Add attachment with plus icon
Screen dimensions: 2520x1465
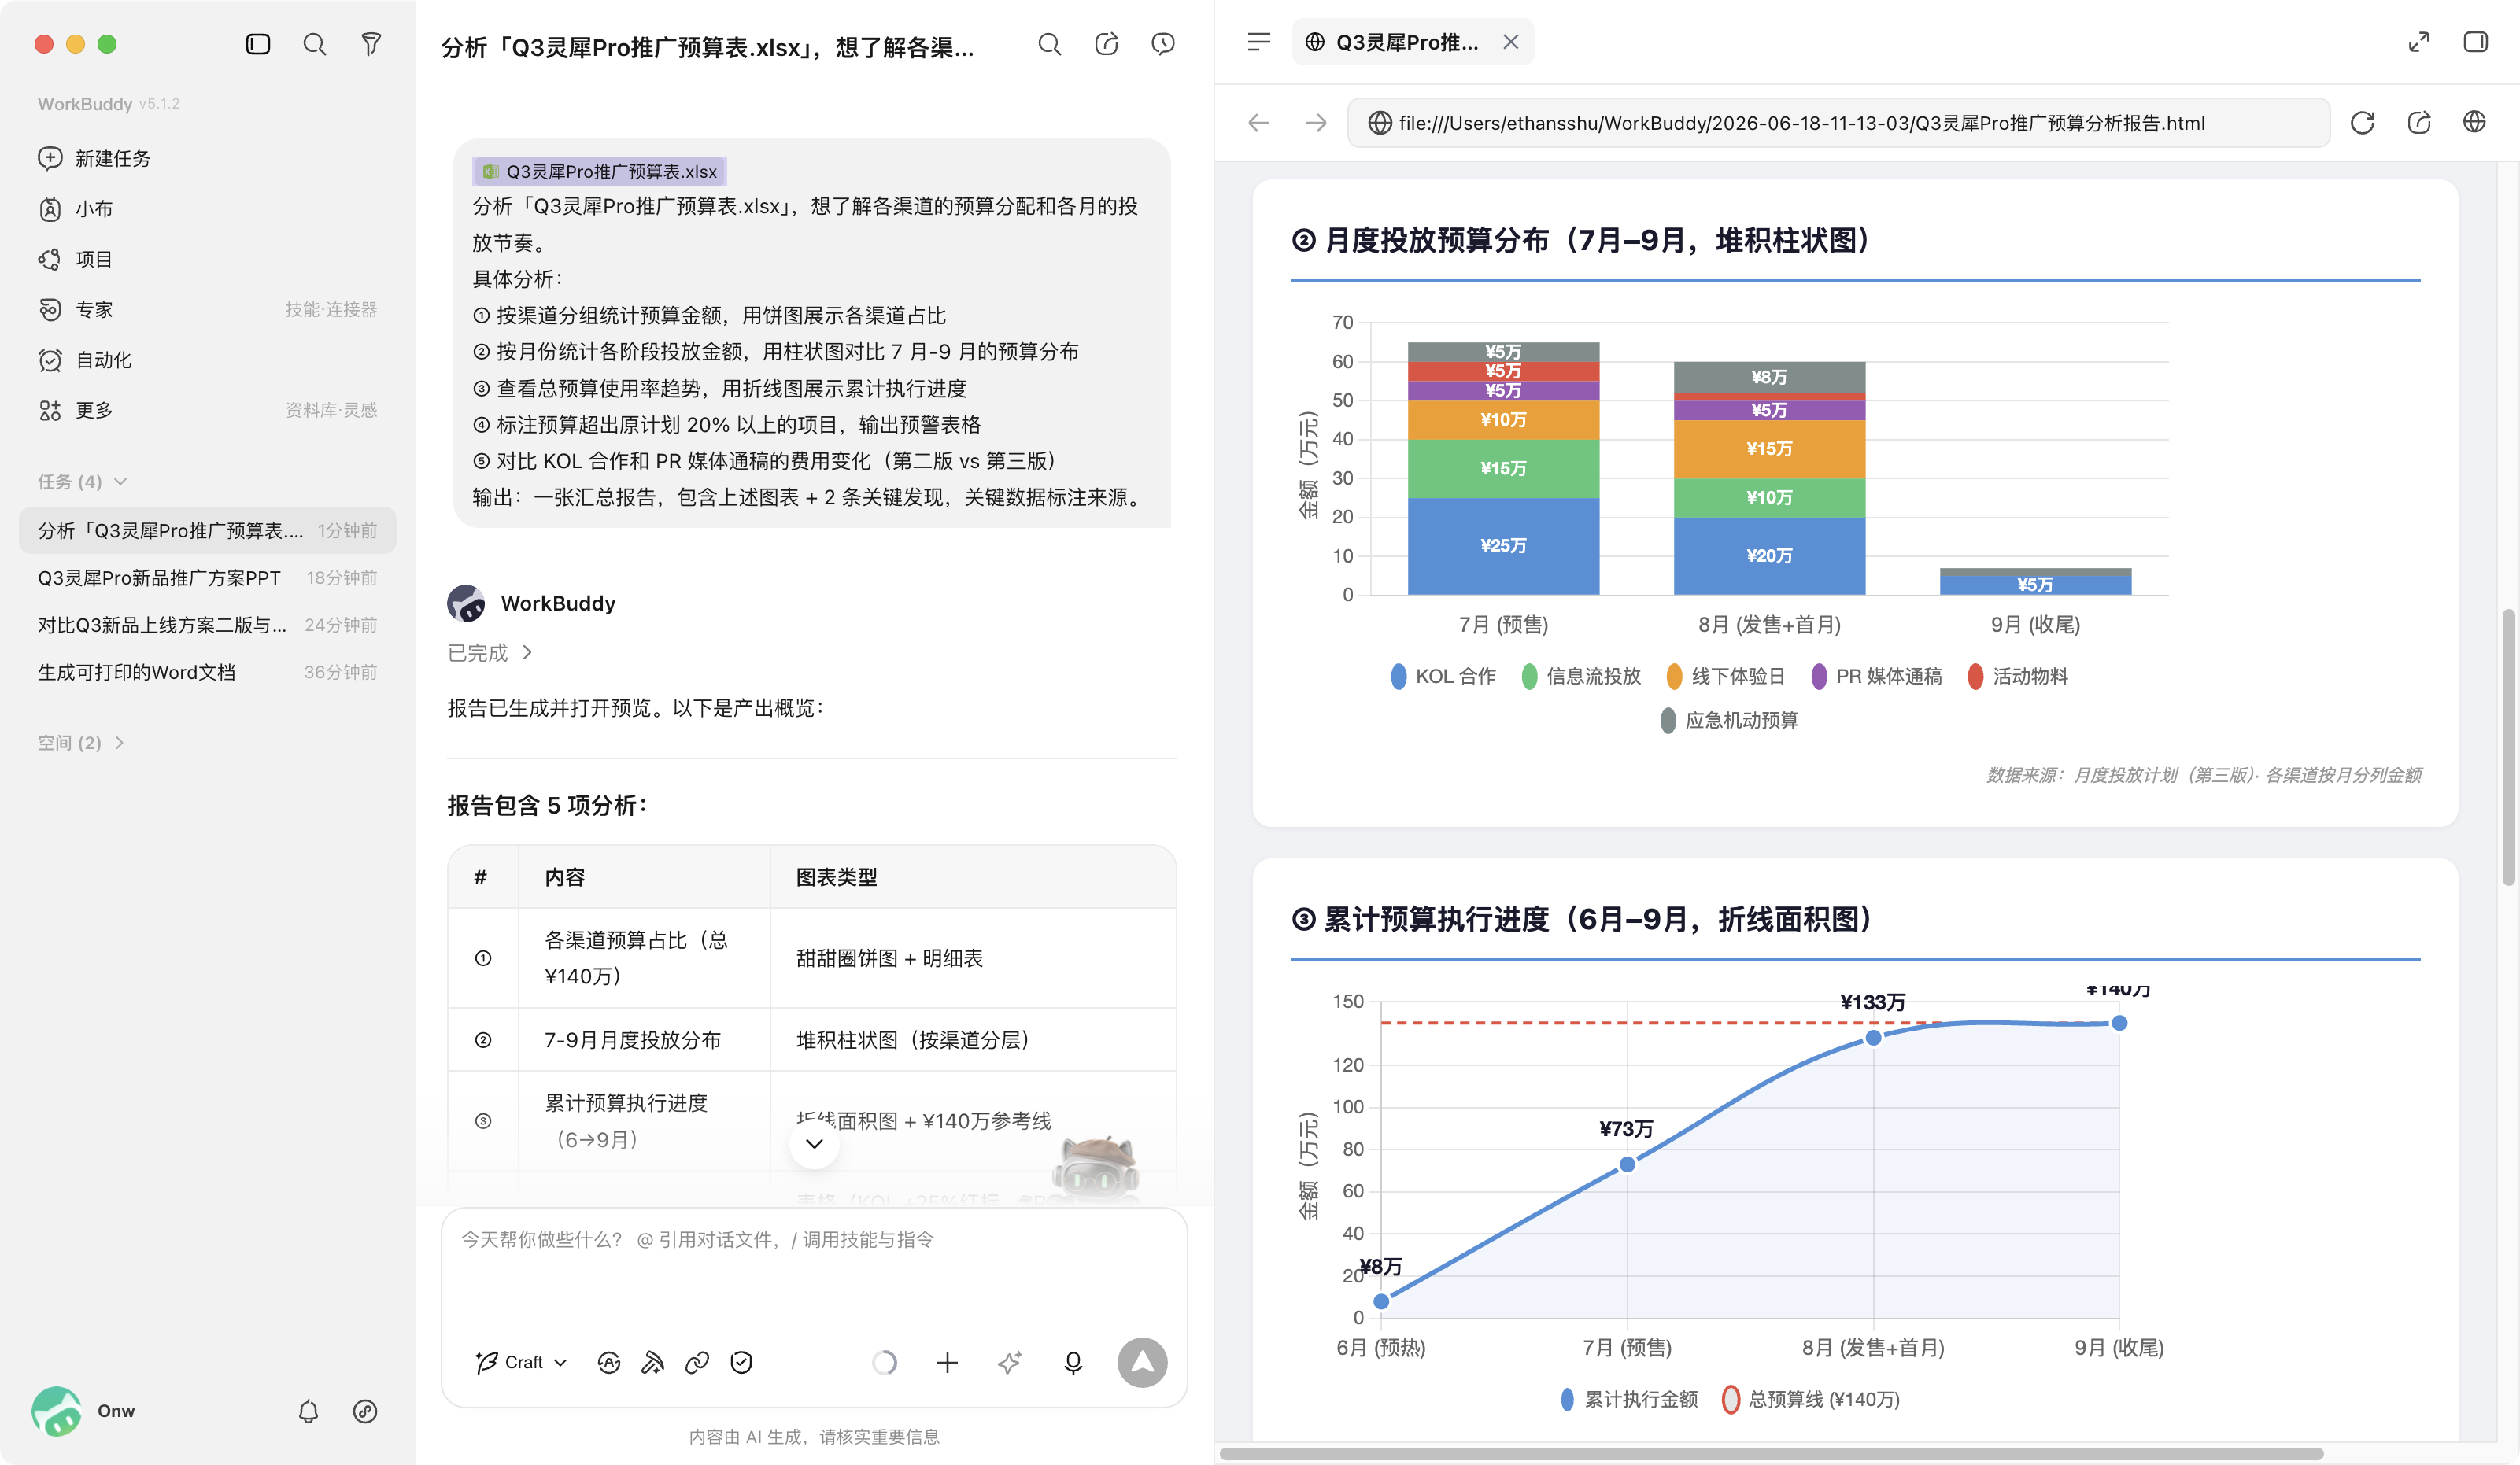point(947,1362)
